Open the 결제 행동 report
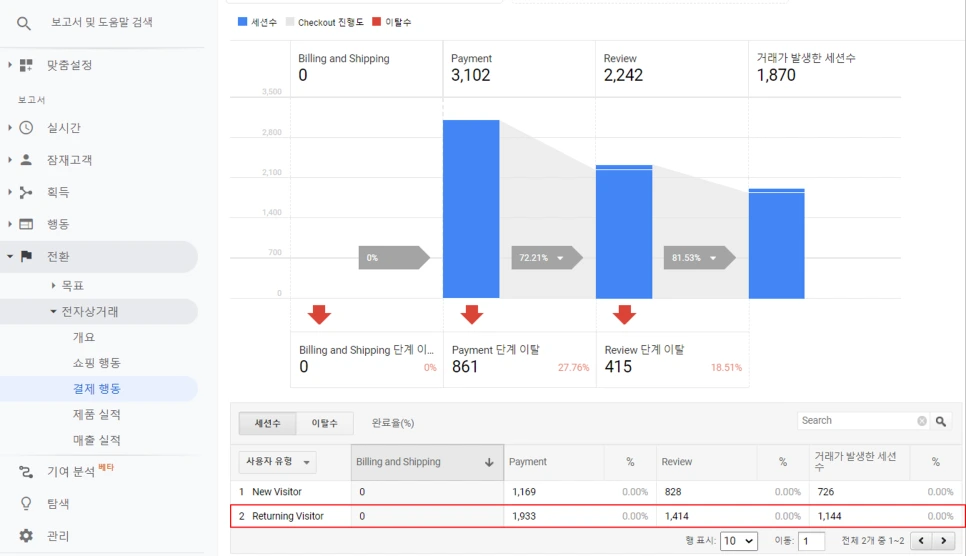Image resolution: width=966 pixels, height=556 pixels. 97,389
